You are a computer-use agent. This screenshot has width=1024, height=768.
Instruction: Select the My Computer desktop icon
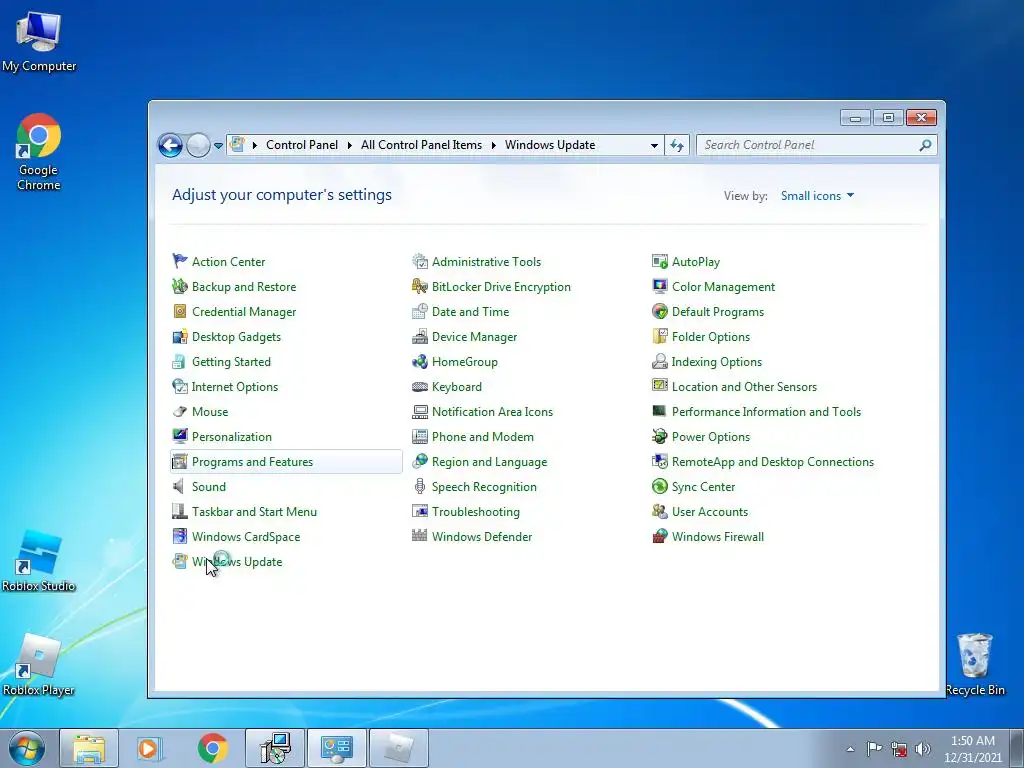click(x=39, y=42)
